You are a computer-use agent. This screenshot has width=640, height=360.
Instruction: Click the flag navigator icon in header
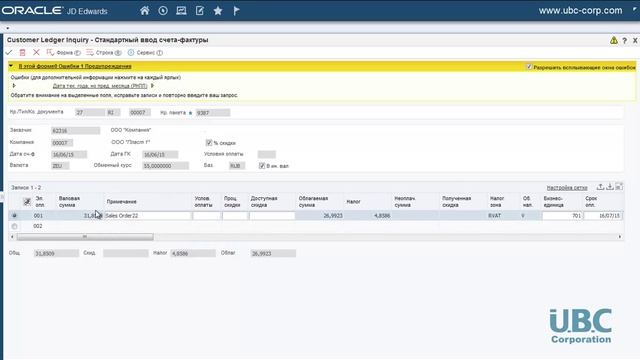[236, 11]
